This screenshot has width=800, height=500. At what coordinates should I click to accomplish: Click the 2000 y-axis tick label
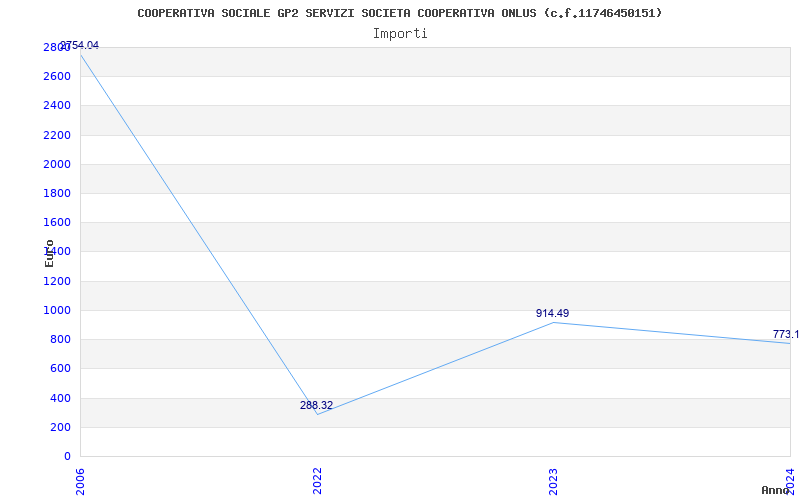[x=57, y=164]
